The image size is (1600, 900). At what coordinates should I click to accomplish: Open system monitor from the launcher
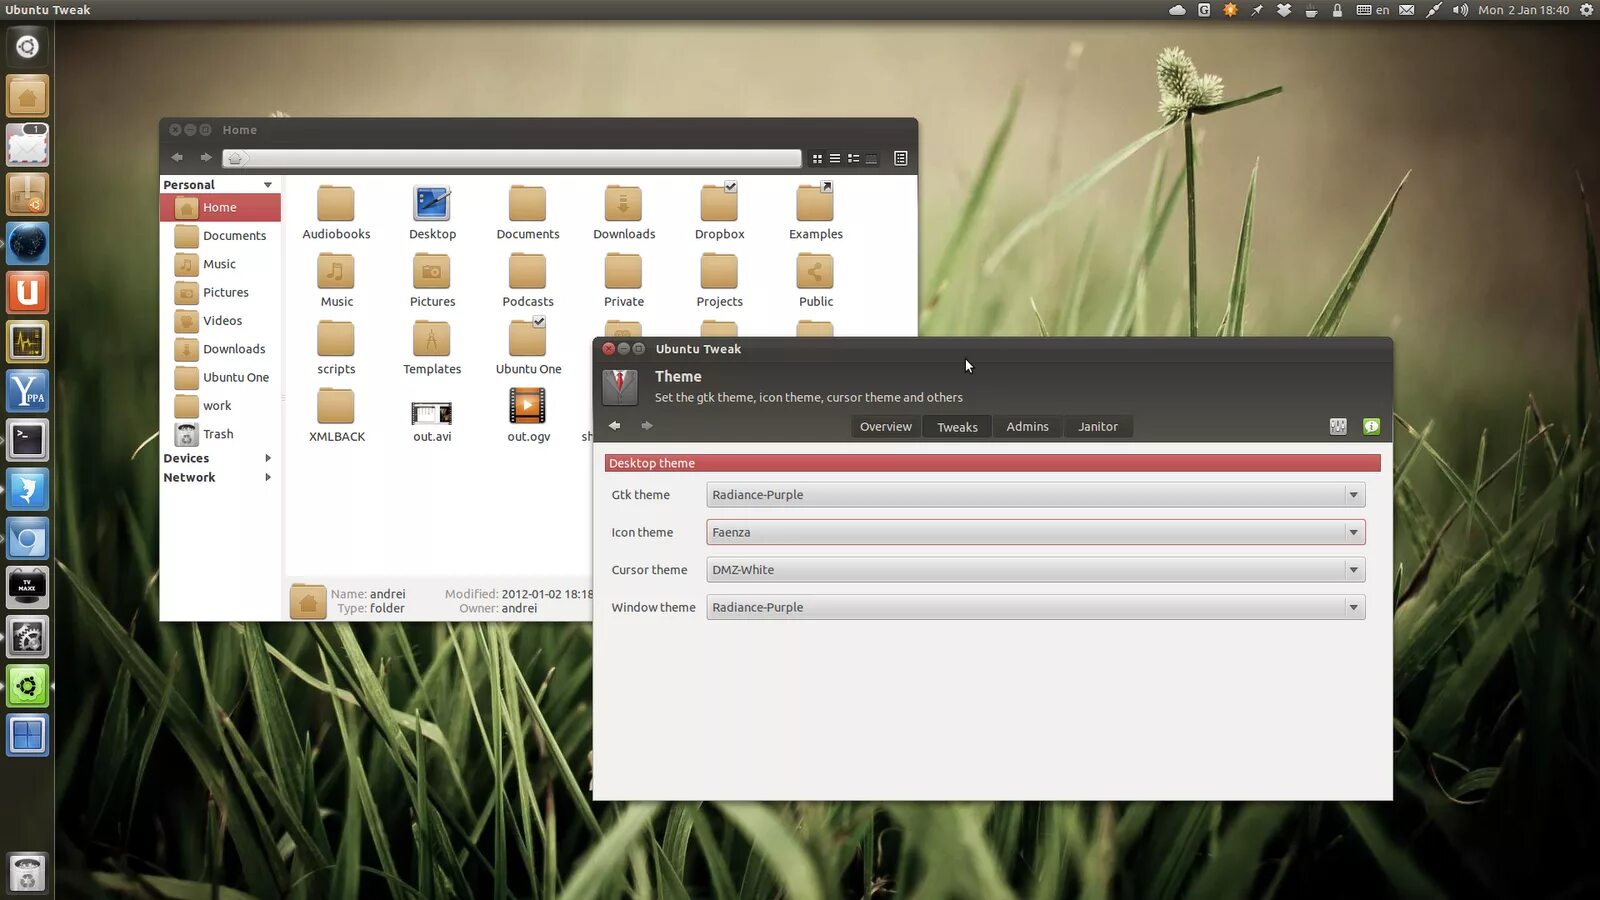[27, 342]
